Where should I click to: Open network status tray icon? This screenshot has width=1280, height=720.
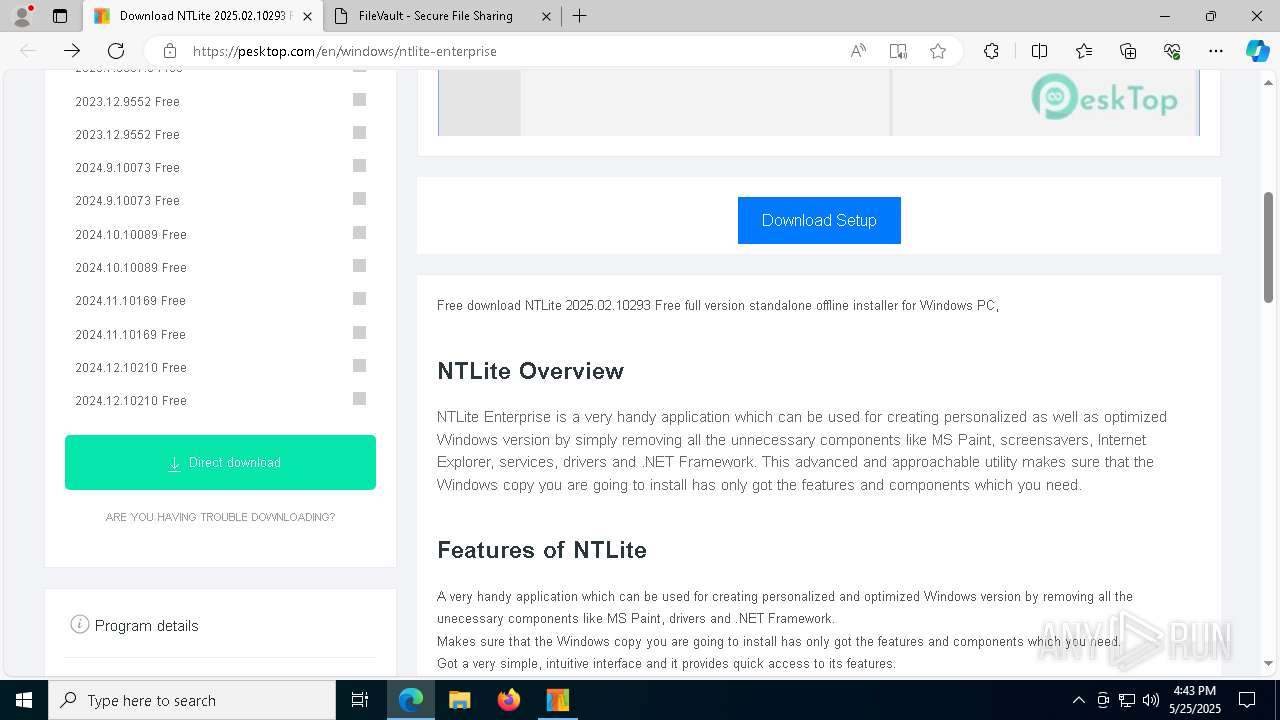[1127, 700]
